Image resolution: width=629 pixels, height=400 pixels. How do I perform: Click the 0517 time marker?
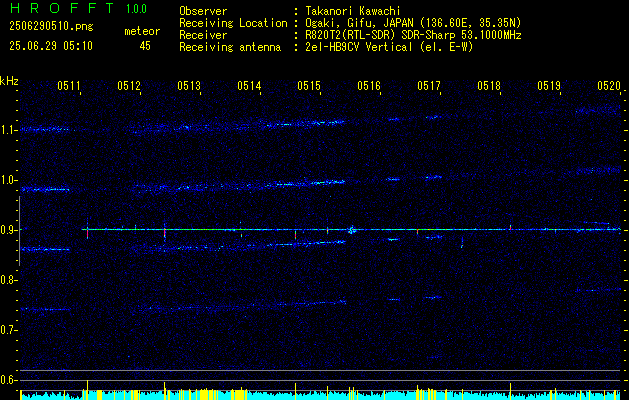429,85
